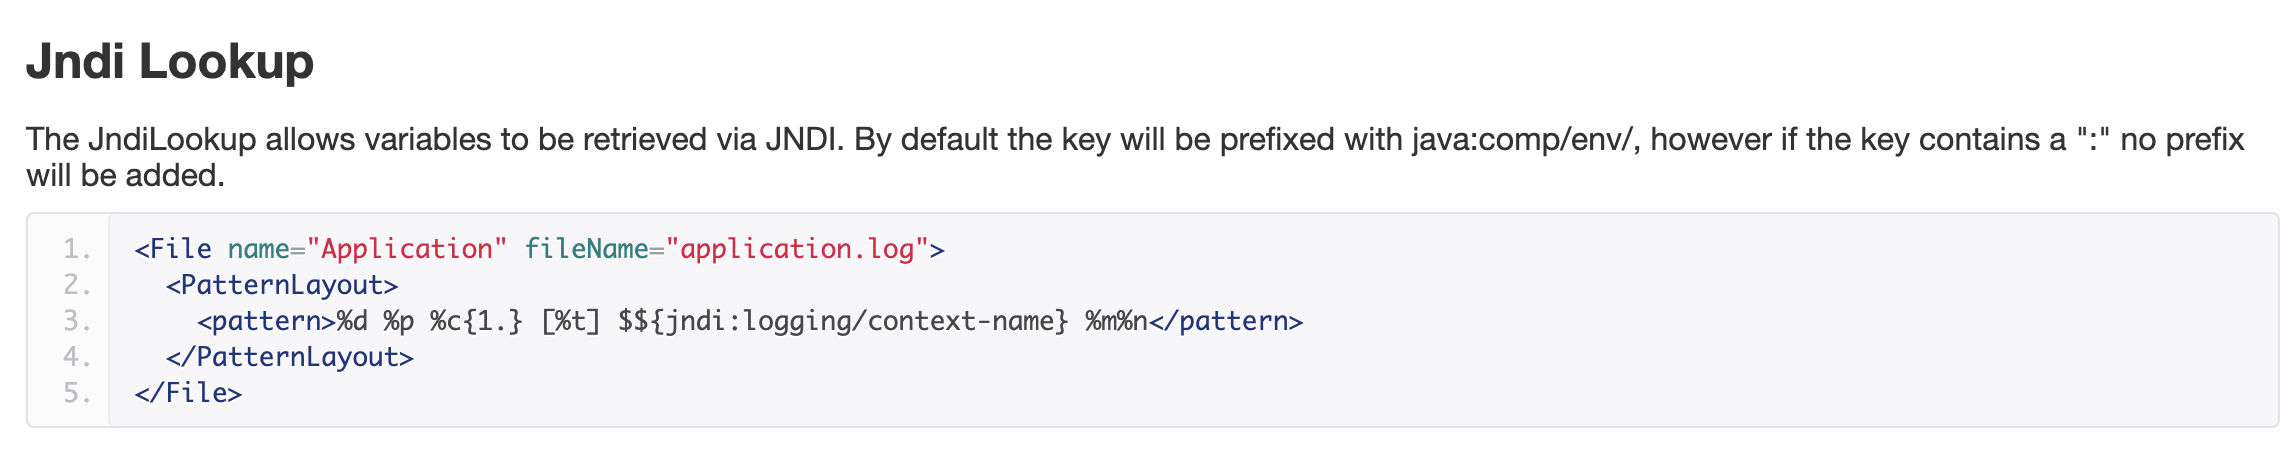Click "java:comp/env/" in the description text
This screenshot has width=2282, height=450.
click(x=1526, y=140)
